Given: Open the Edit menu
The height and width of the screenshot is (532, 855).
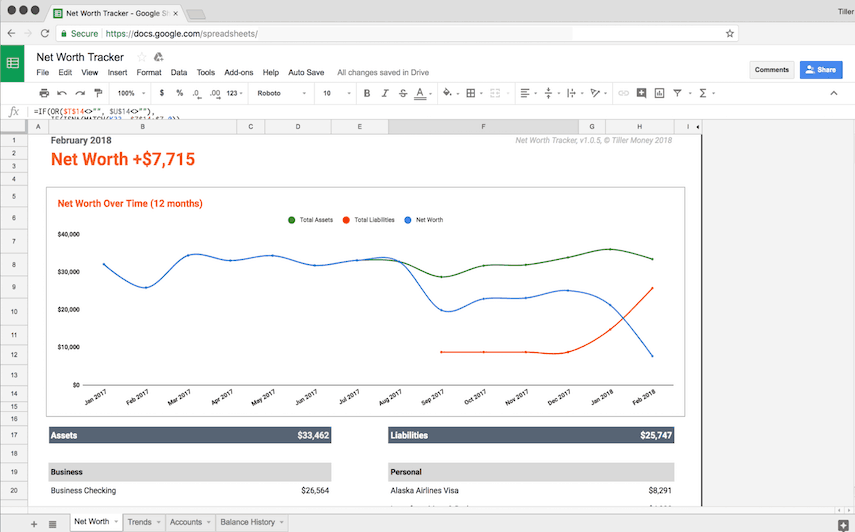Looking at the screenshot, I should pyautogui.click(x=65, y=72).
